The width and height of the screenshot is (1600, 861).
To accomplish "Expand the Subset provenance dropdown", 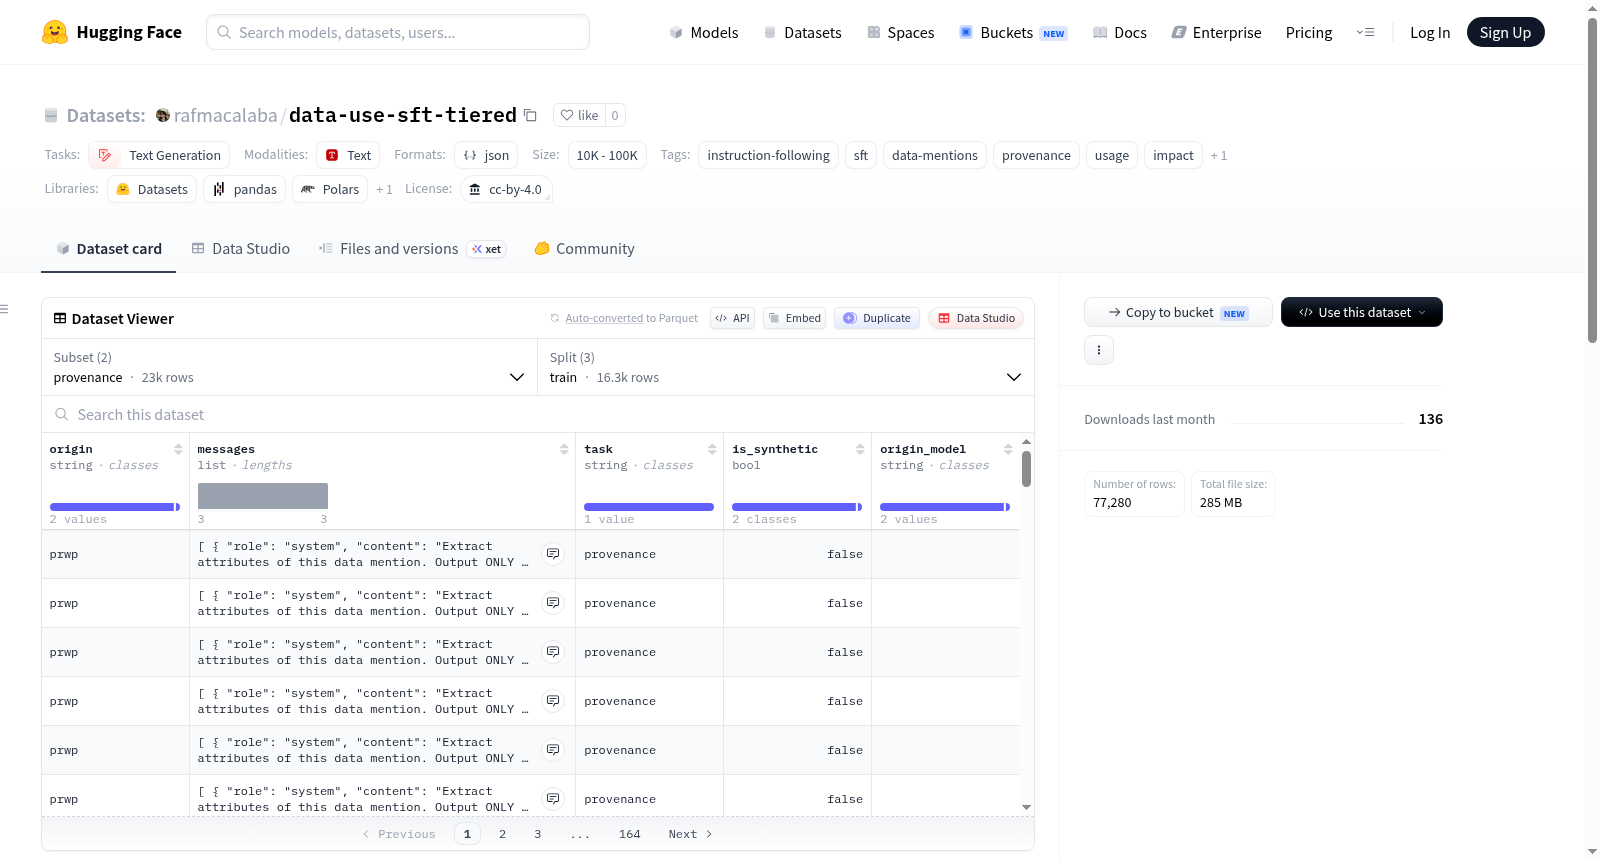I will tap(289, 367).
